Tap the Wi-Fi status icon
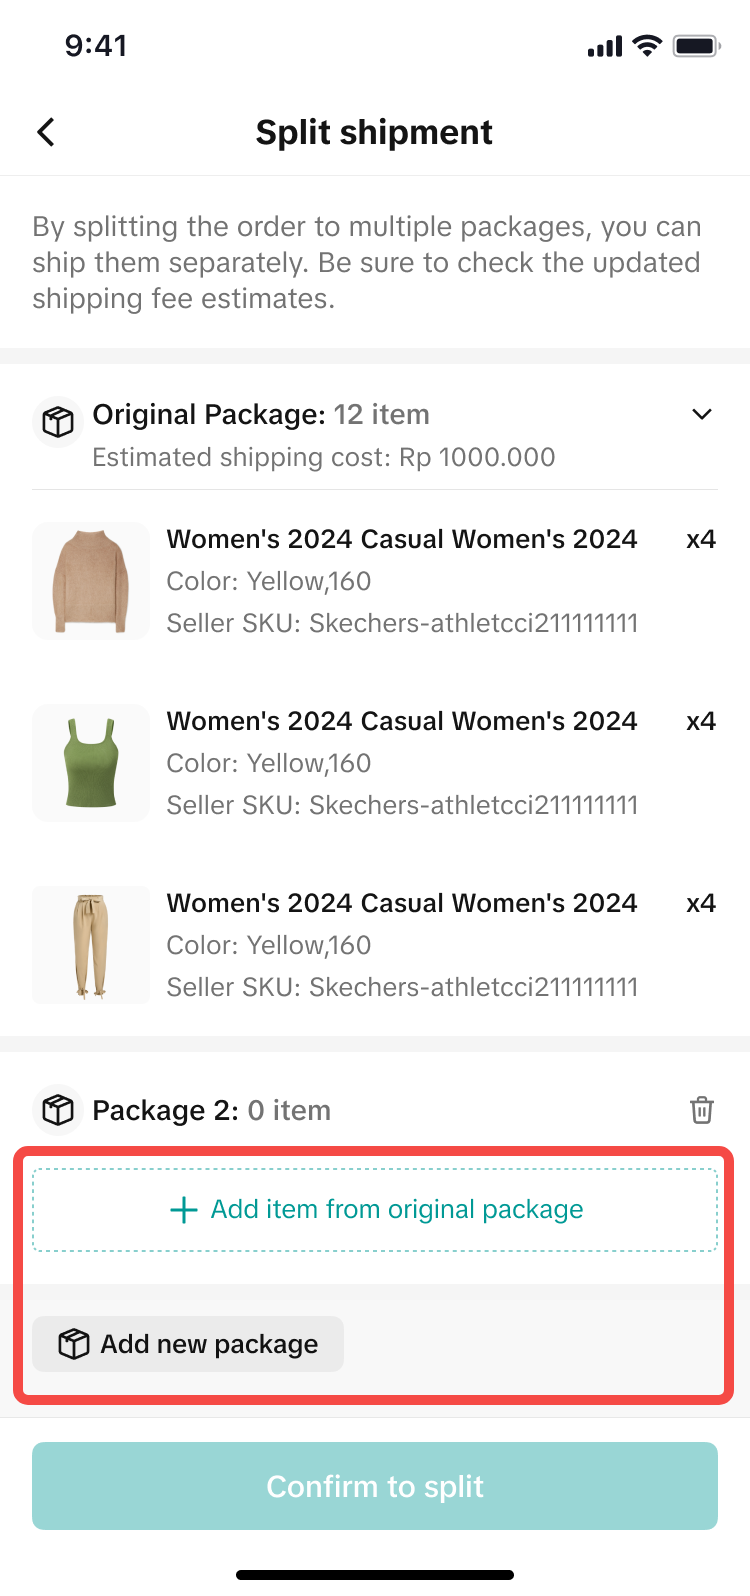750x1596 pixels. point(648,46)
